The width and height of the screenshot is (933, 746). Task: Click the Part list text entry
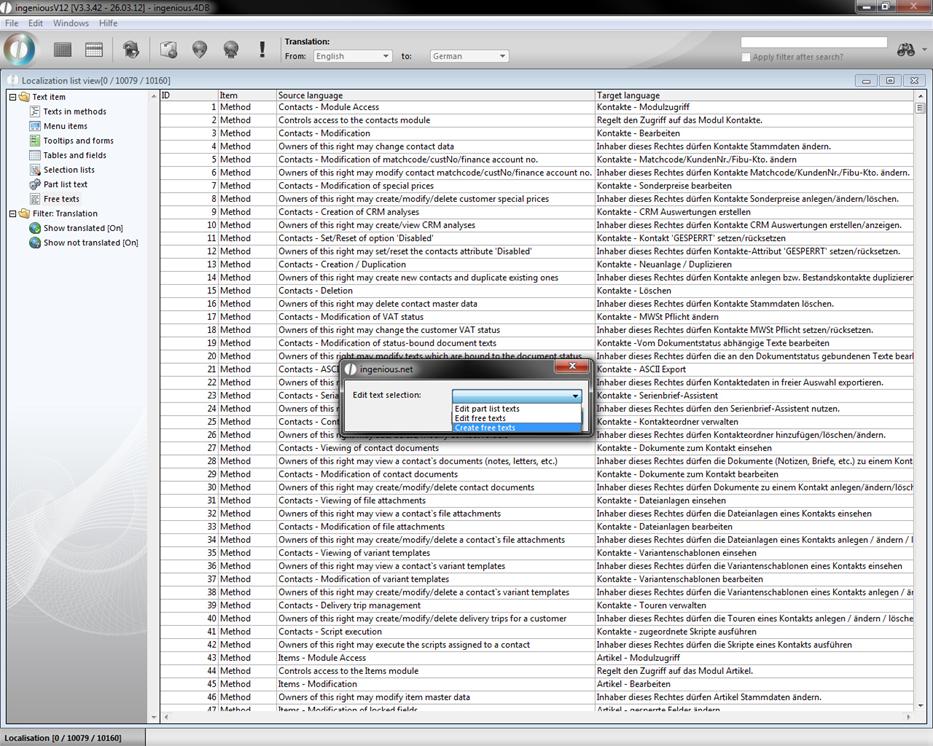point(65,184)
